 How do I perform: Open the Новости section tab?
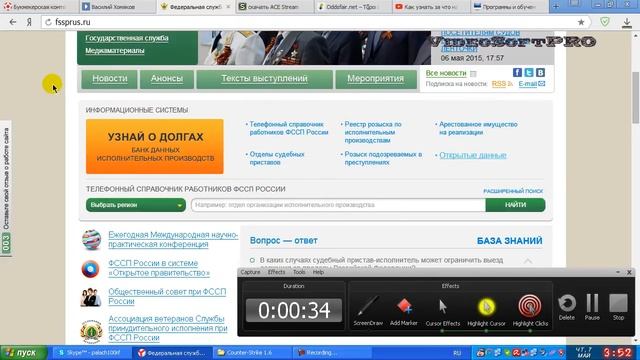(x=109, y=79)
